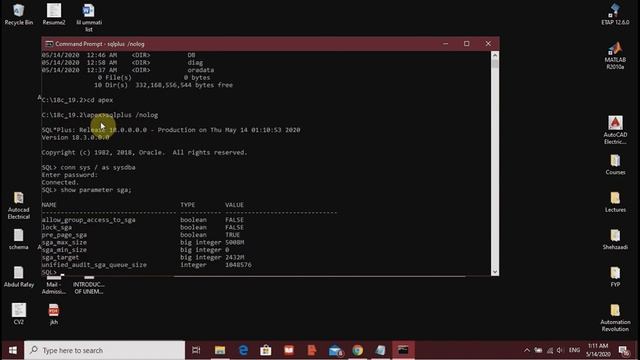Image resolution: width=640 pixels, height=360 pixels.
Task: Open the Courses folder on desktop
Action: [615, 164]
